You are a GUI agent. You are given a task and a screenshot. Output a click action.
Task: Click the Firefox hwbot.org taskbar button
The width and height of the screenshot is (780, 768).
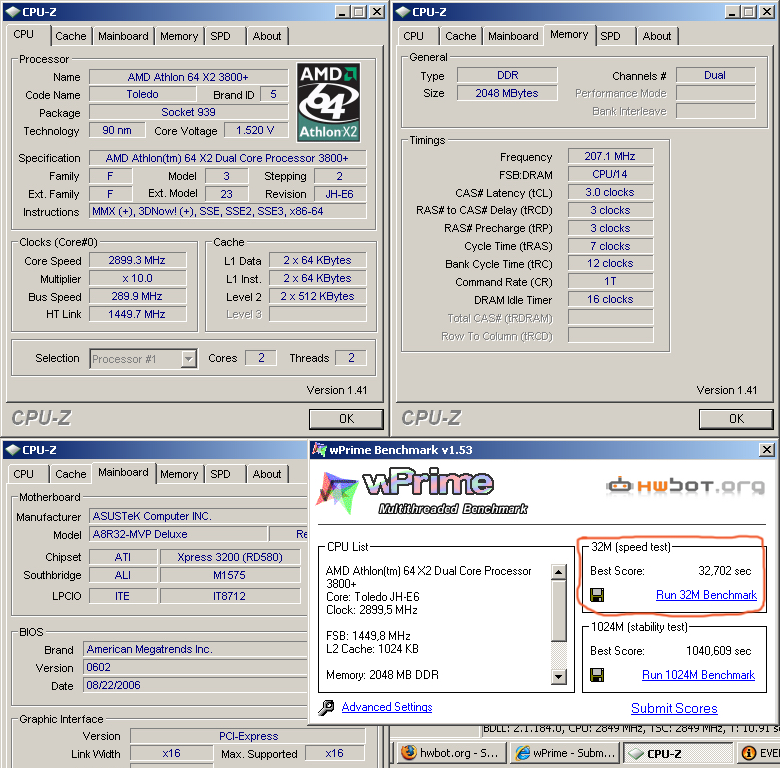[452, 753]
